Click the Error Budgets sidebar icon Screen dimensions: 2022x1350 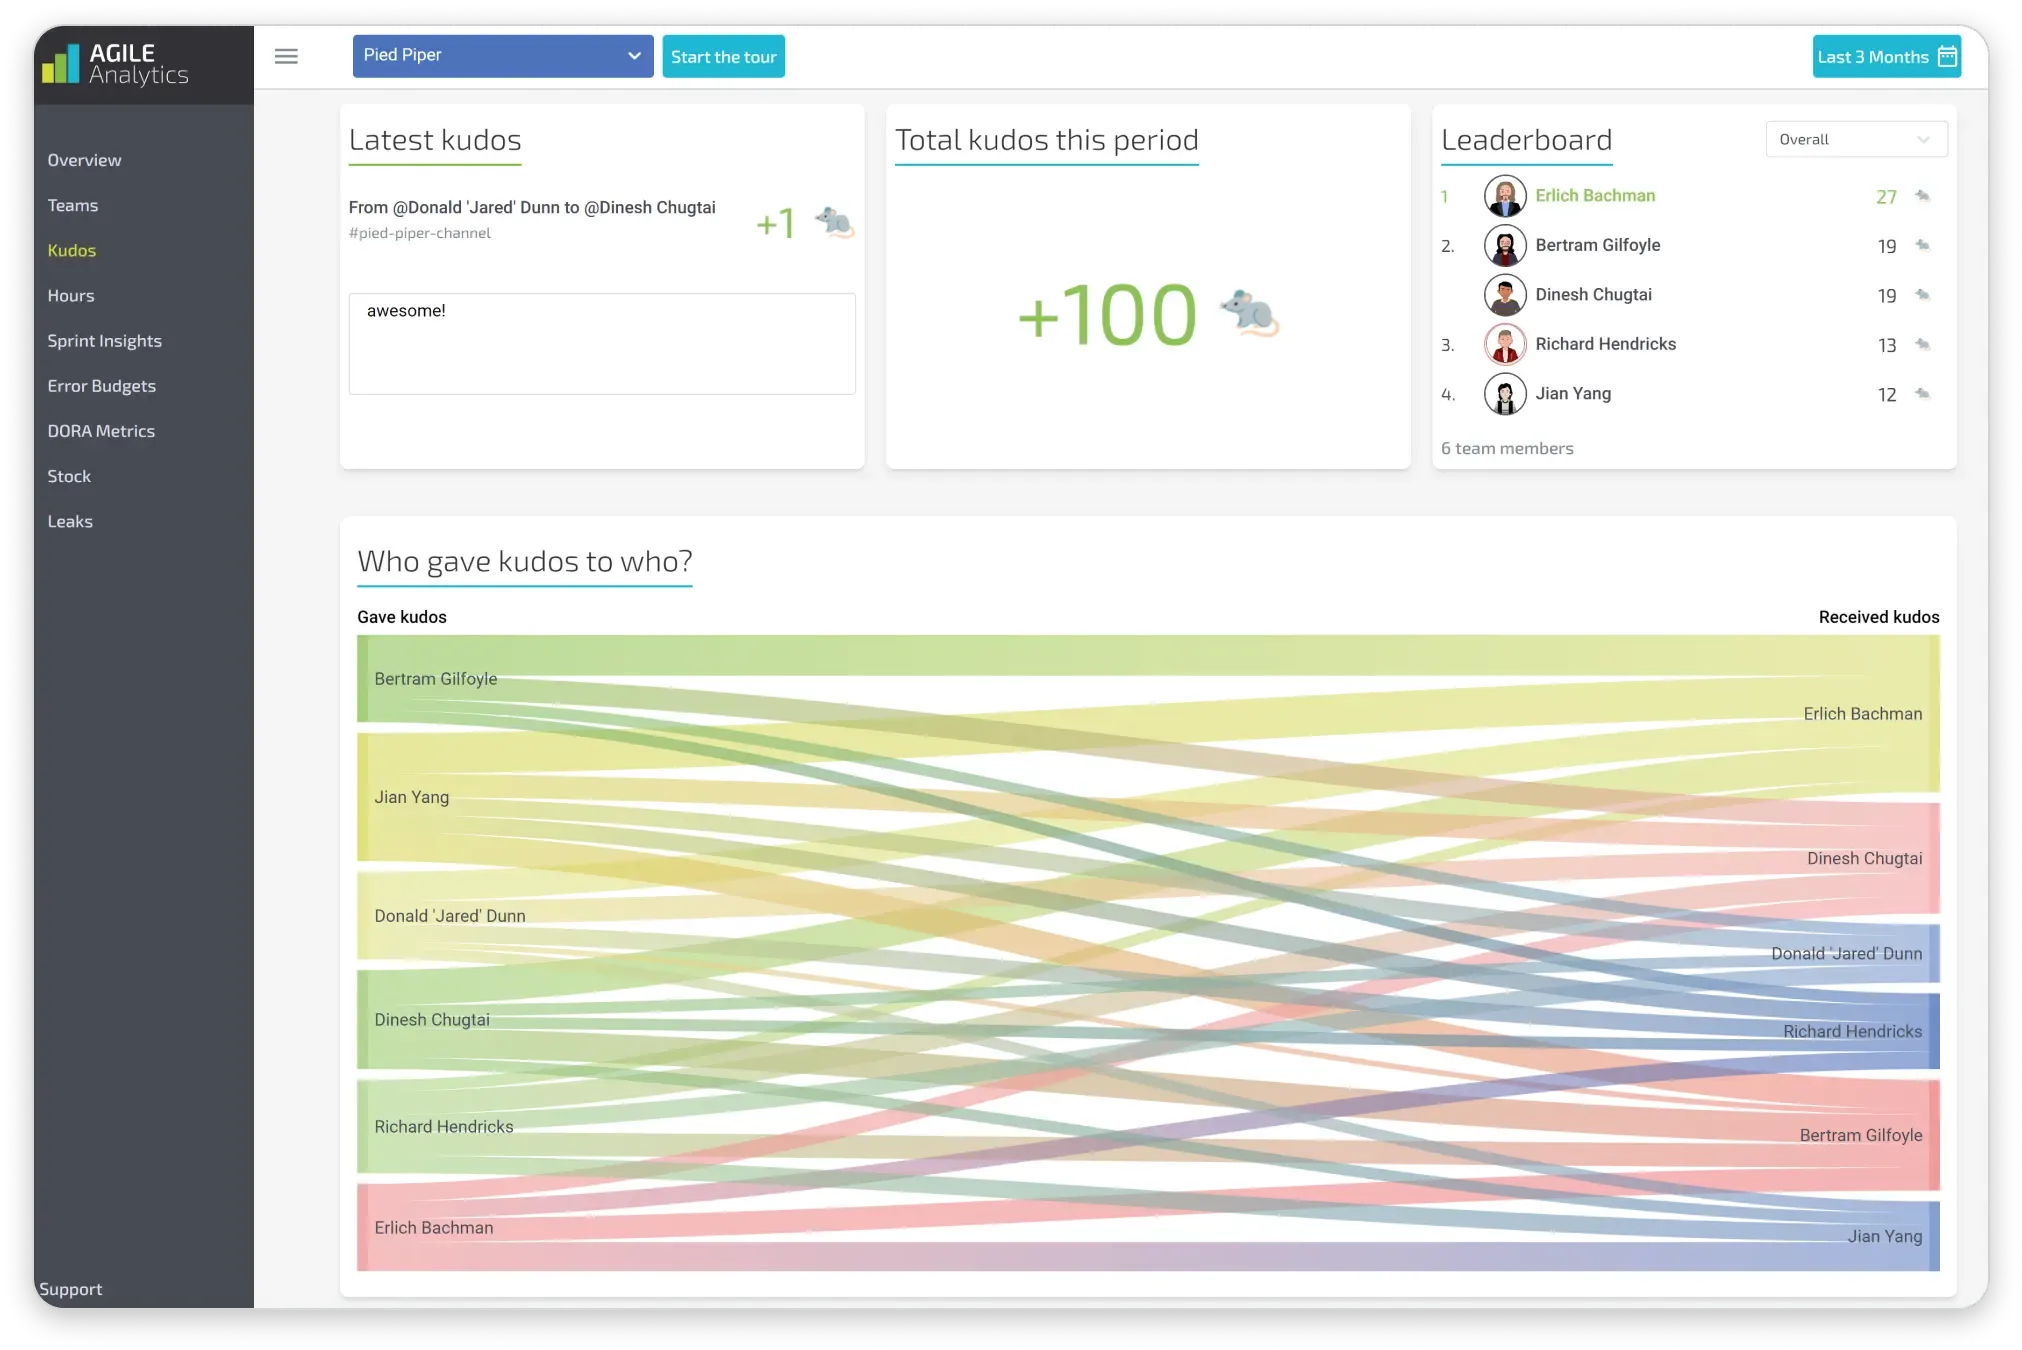click(101, 384)
